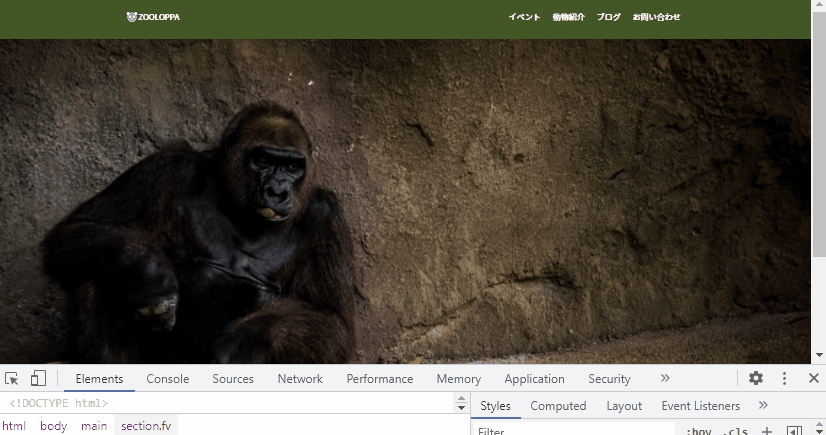Toggle the :hov element state panel
Viewport: 826px width, 435px height.
click(x=699, y=431)
